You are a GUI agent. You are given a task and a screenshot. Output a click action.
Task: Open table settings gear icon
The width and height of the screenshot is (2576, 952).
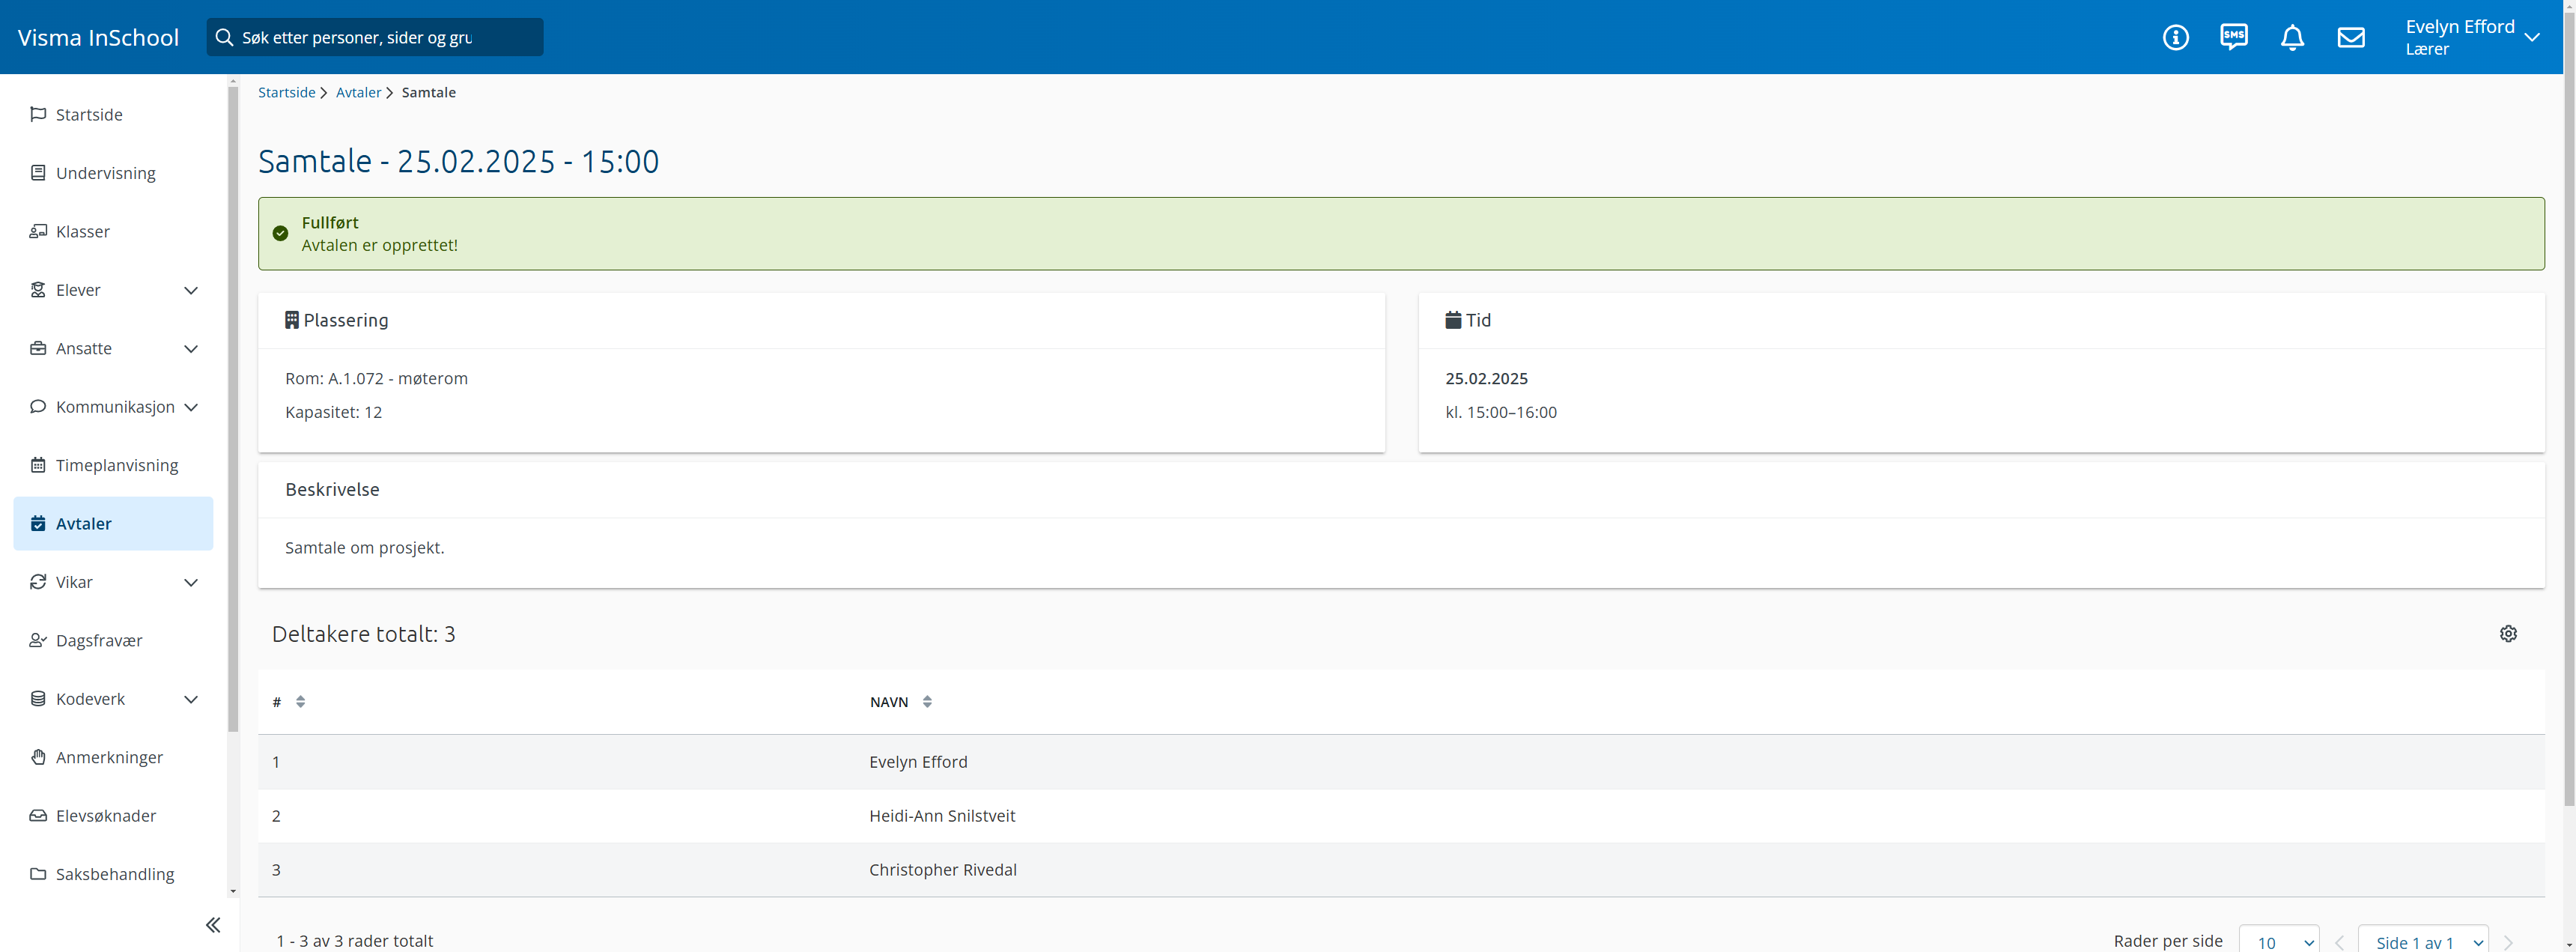point(2508,633)
